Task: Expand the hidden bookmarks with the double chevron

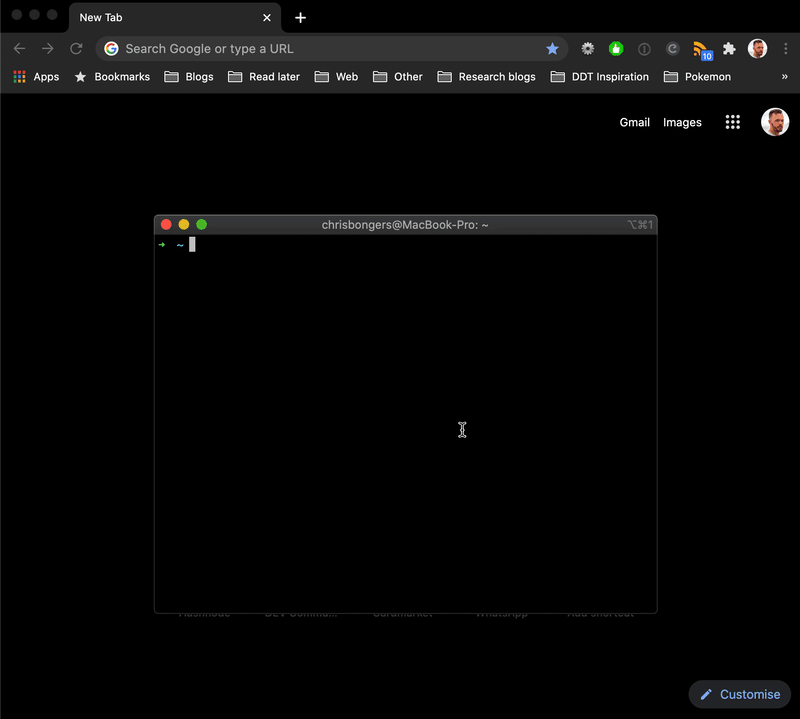Action: (x=785, y=76)
